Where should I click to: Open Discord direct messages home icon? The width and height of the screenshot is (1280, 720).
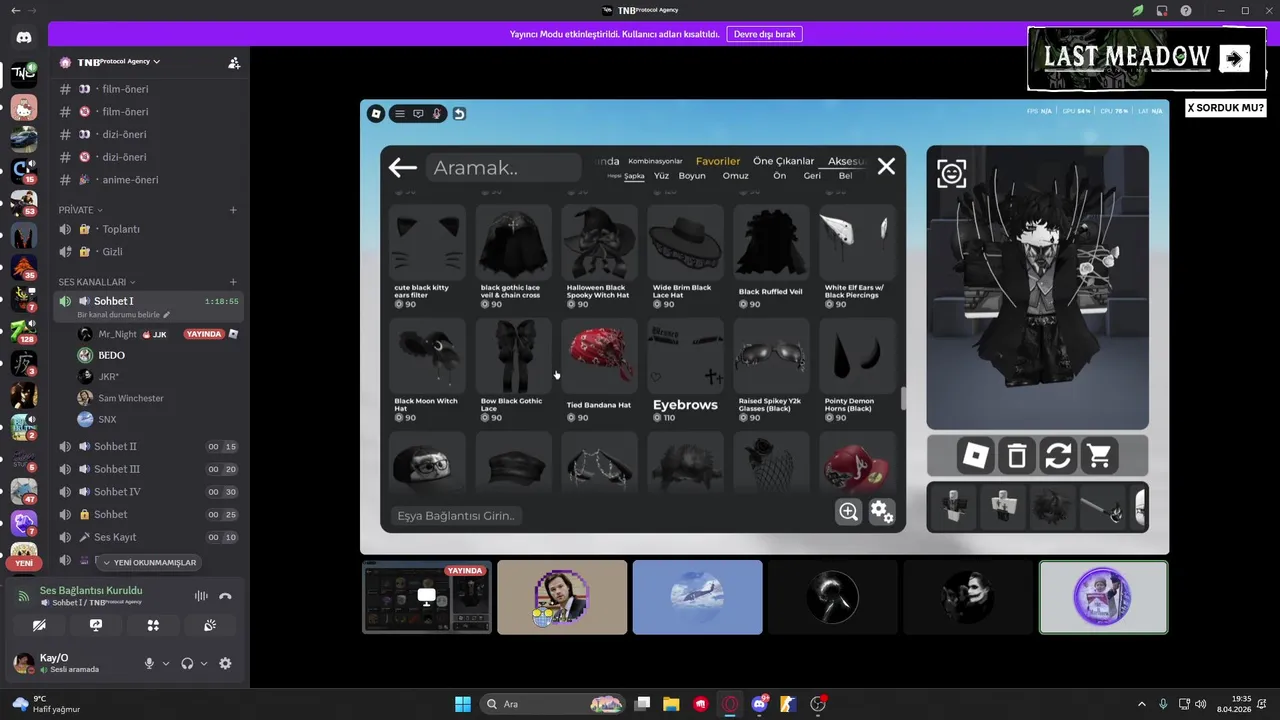click(24, 37)
